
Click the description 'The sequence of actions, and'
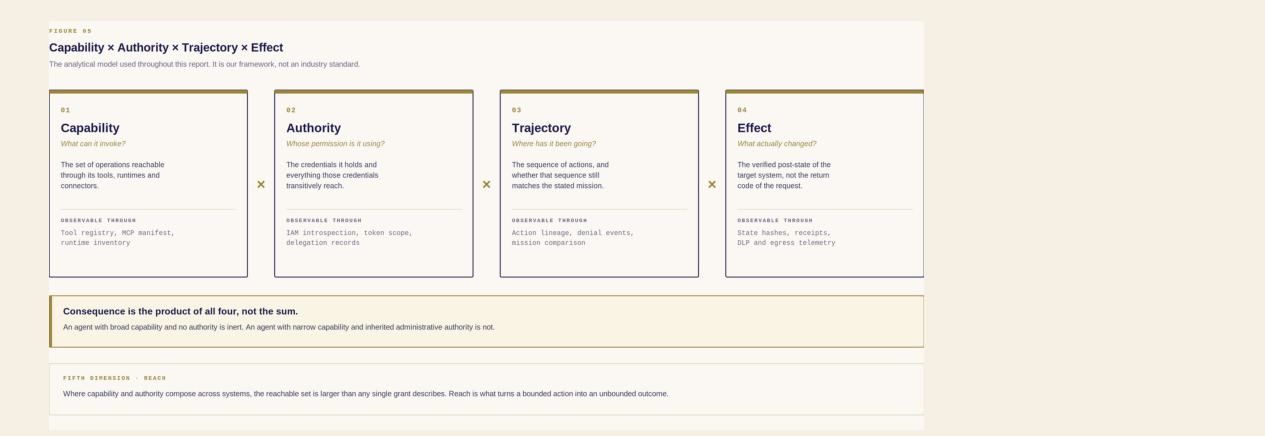[x=560, y=175]
